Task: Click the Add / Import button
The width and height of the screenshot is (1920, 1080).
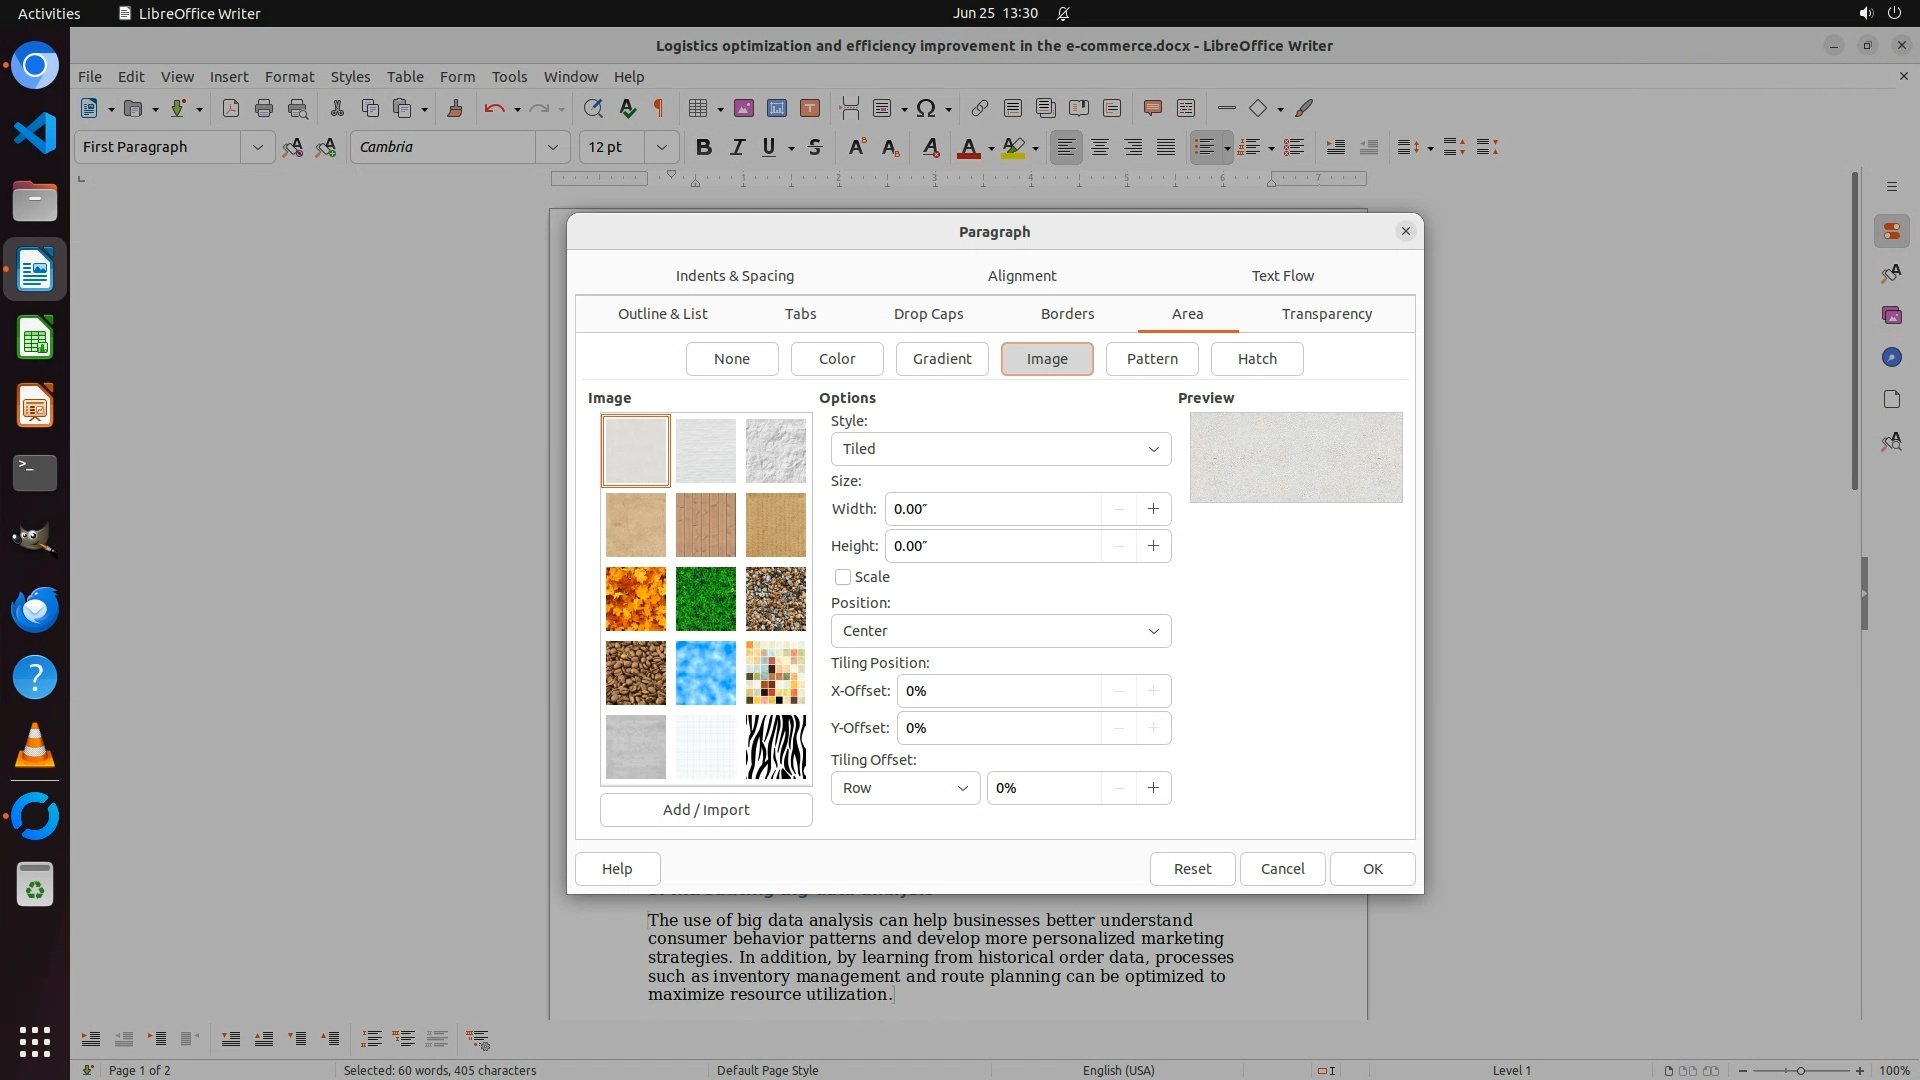Action: pyautogui.click(x=706, y=810)
